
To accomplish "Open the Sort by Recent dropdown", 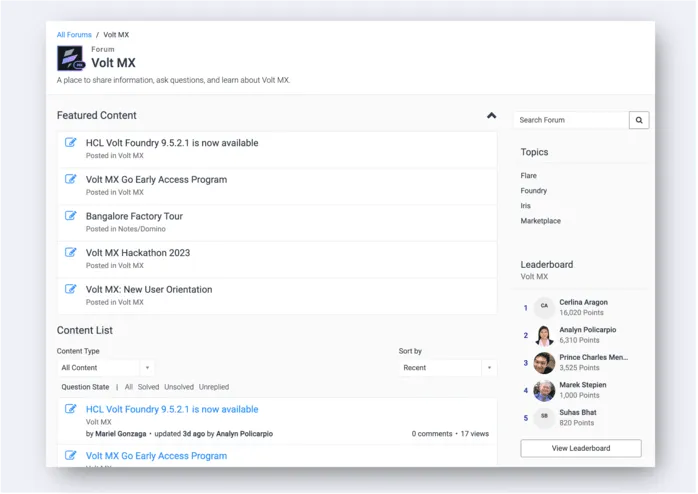I will point(447,368).
